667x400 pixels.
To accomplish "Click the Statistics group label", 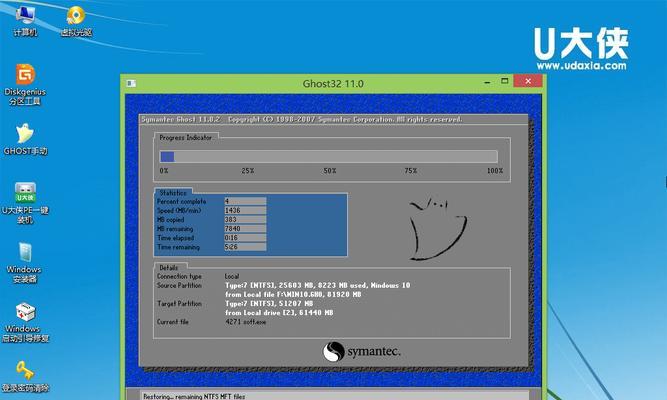I will click(173, 193).
